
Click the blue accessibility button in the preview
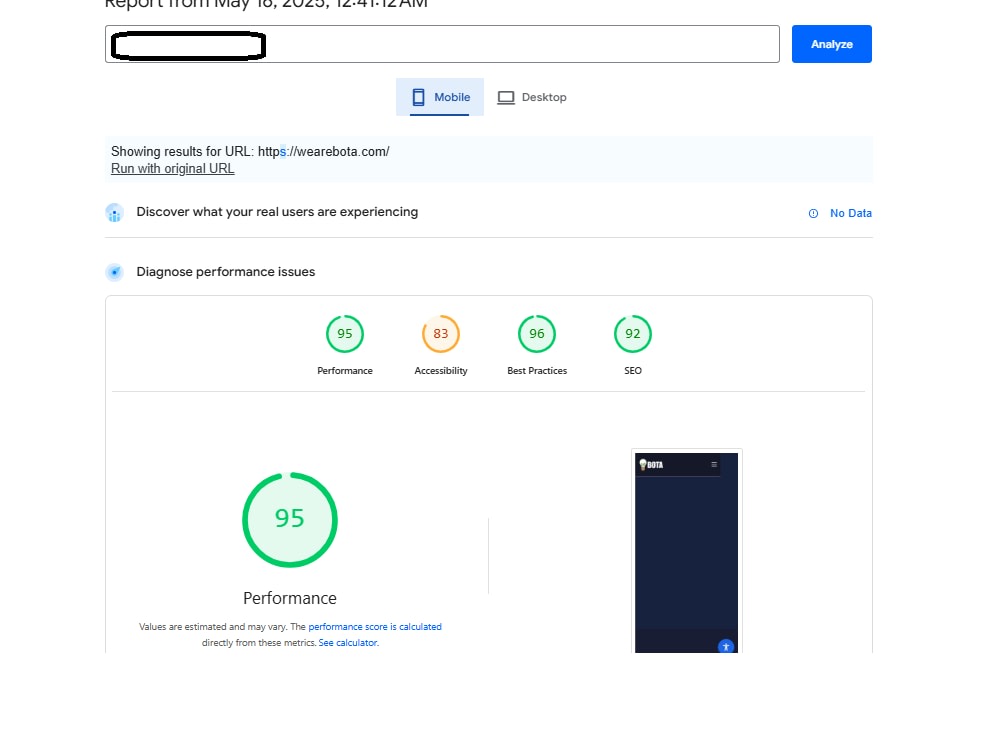[x=725, y=646]
